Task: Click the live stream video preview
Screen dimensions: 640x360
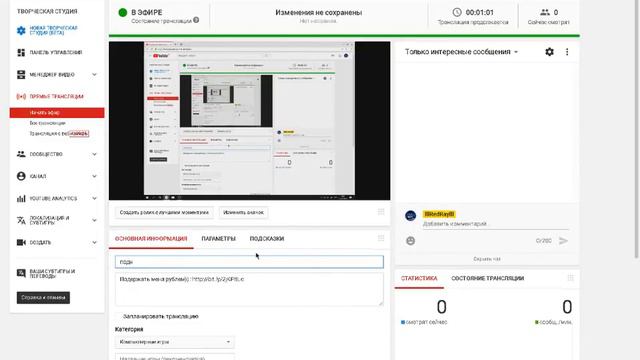Action: (x=249, y=120)
